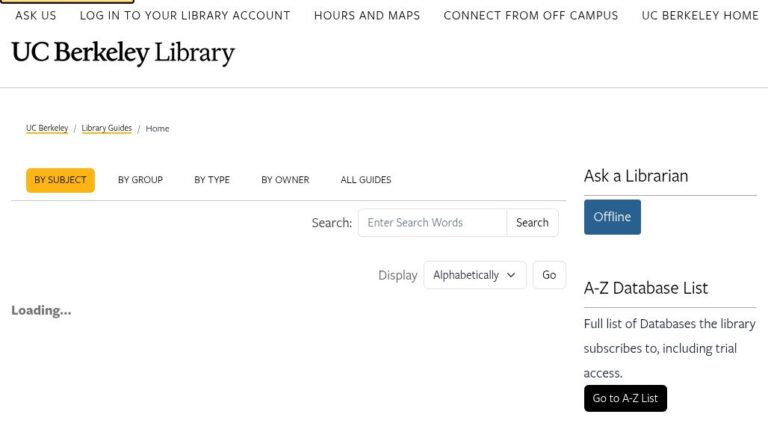Click the Offline chat button
The image size is (768, 432).
612,217
